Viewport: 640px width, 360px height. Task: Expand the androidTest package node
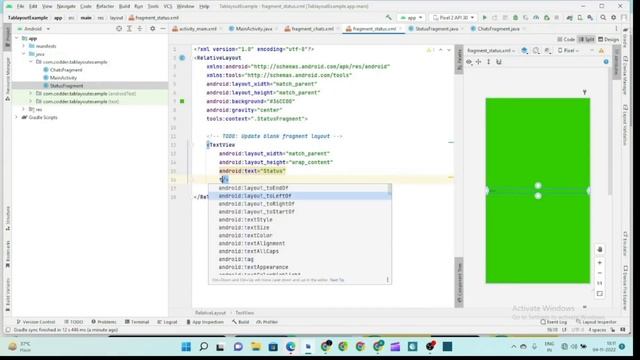pos(31,93)
